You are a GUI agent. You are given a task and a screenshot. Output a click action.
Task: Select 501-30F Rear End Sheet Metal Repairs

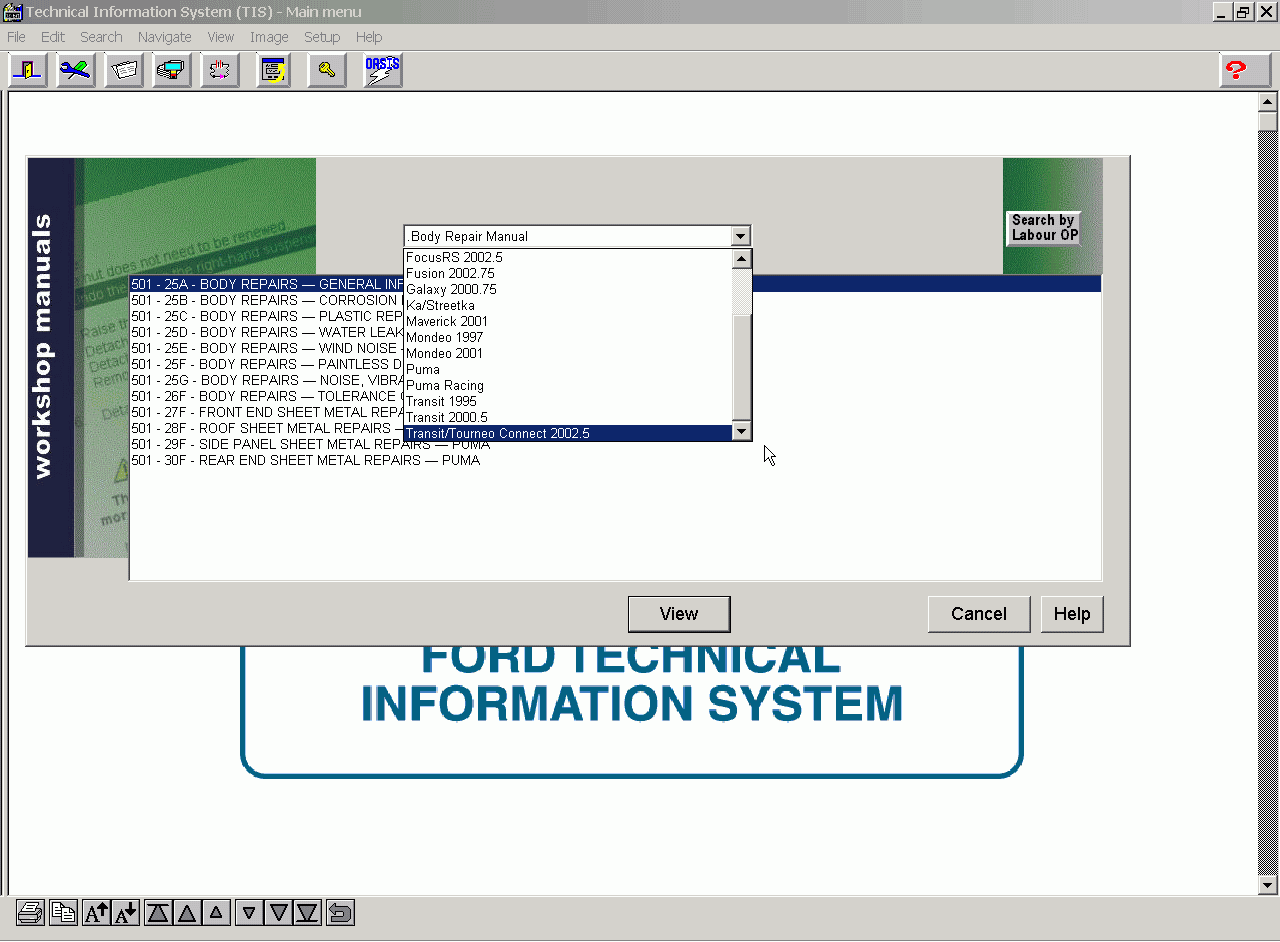click(305, 460)
